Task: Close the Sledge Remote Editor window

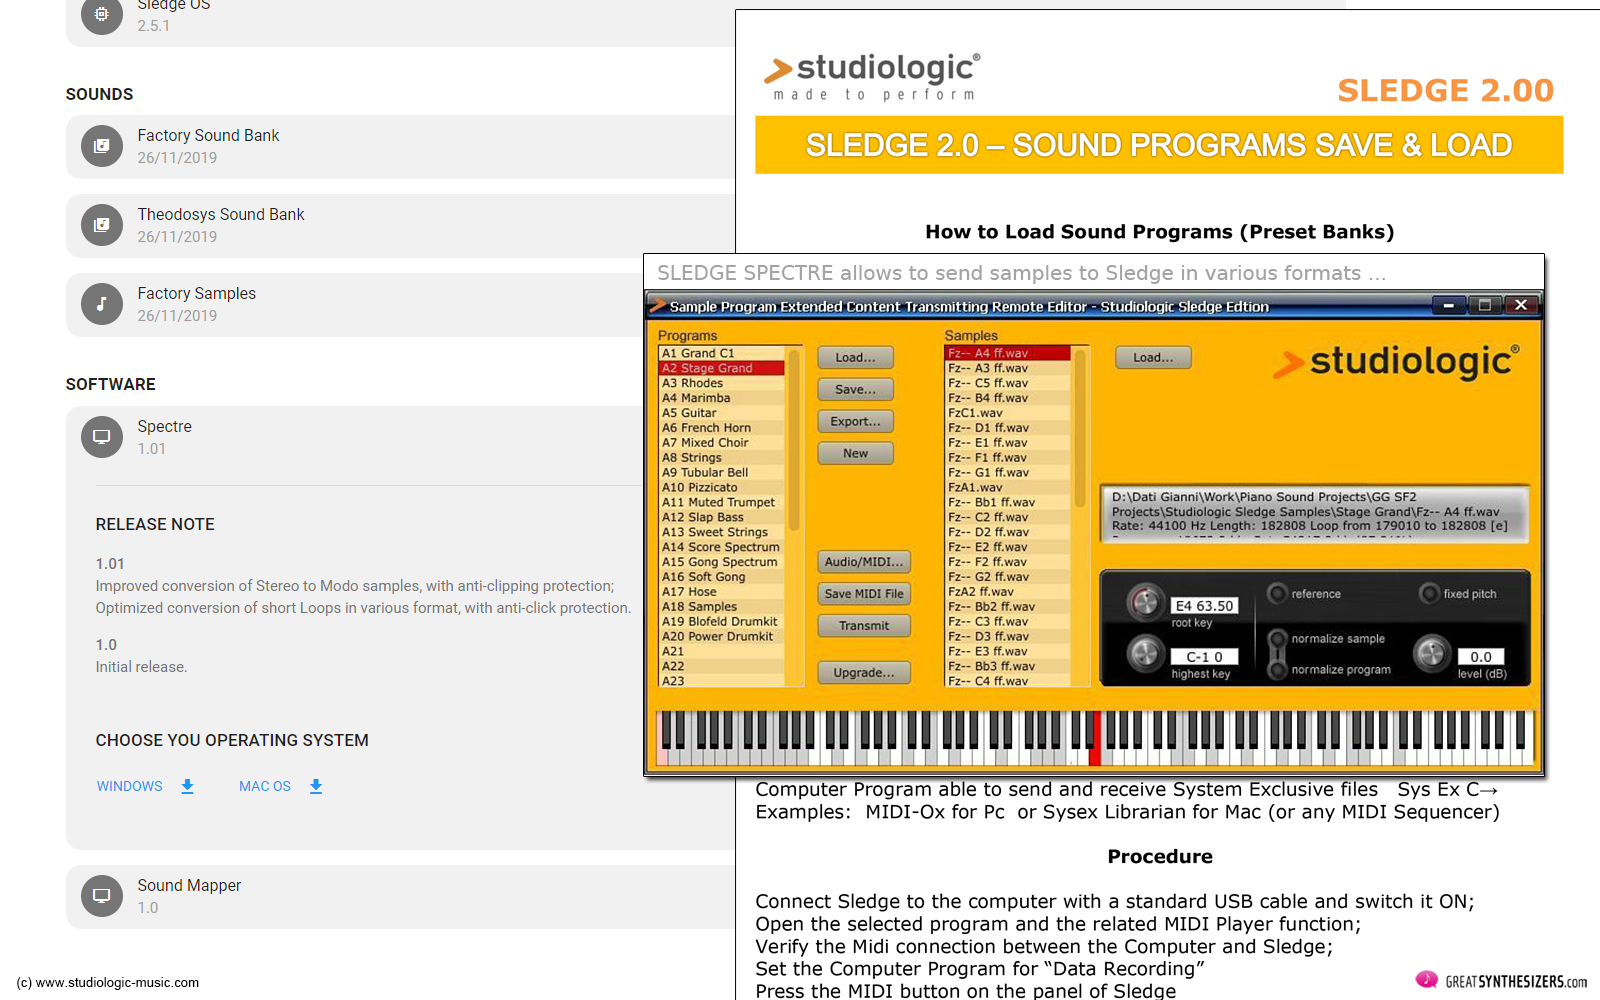Action: pyautogui.click(x=1521, y=306)
